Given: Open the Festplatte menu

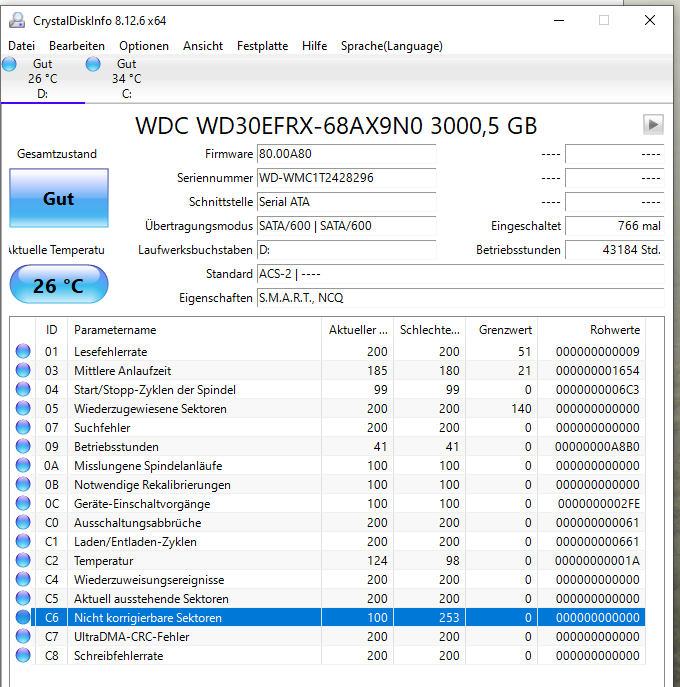Looking at the screenshot, I should point(262,46).
